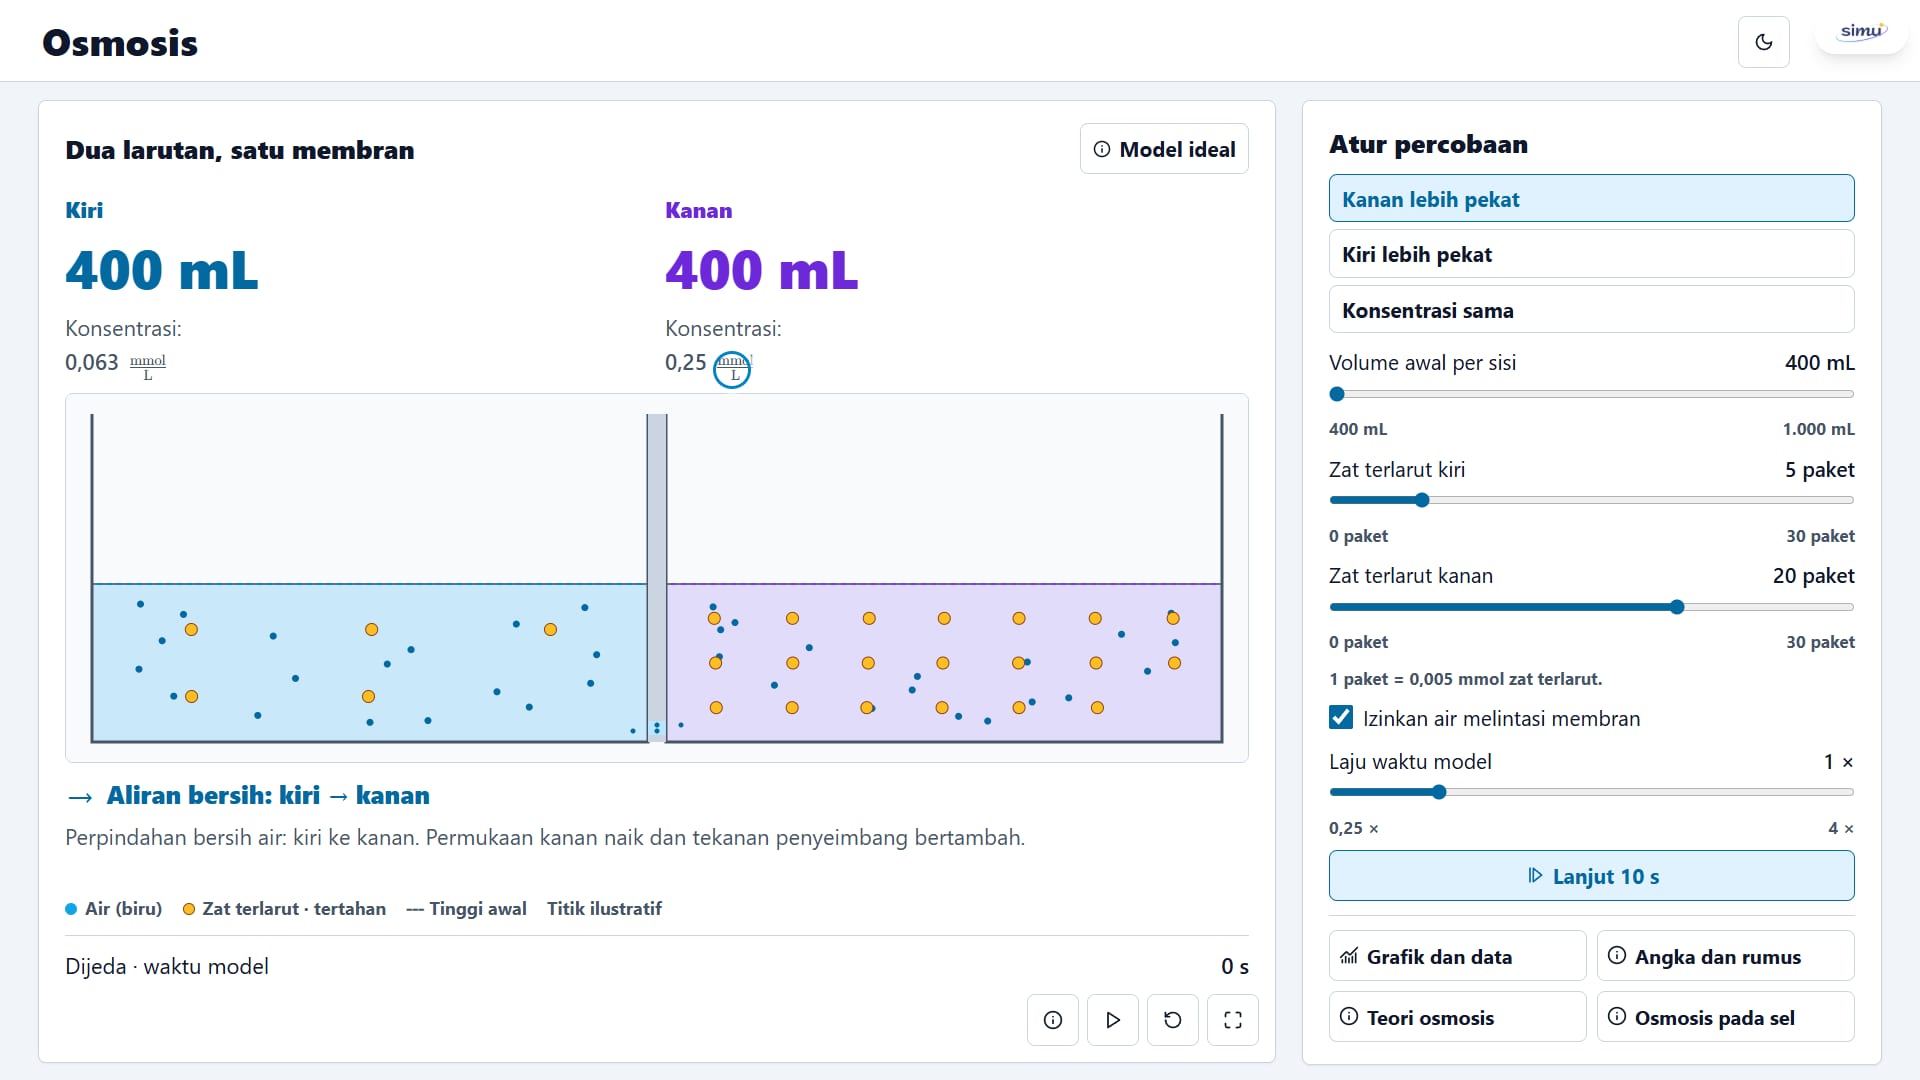This screenshot has height=1080, width=1920.
Task: Open Grafik dan data panel
Action: [1457, 956]
